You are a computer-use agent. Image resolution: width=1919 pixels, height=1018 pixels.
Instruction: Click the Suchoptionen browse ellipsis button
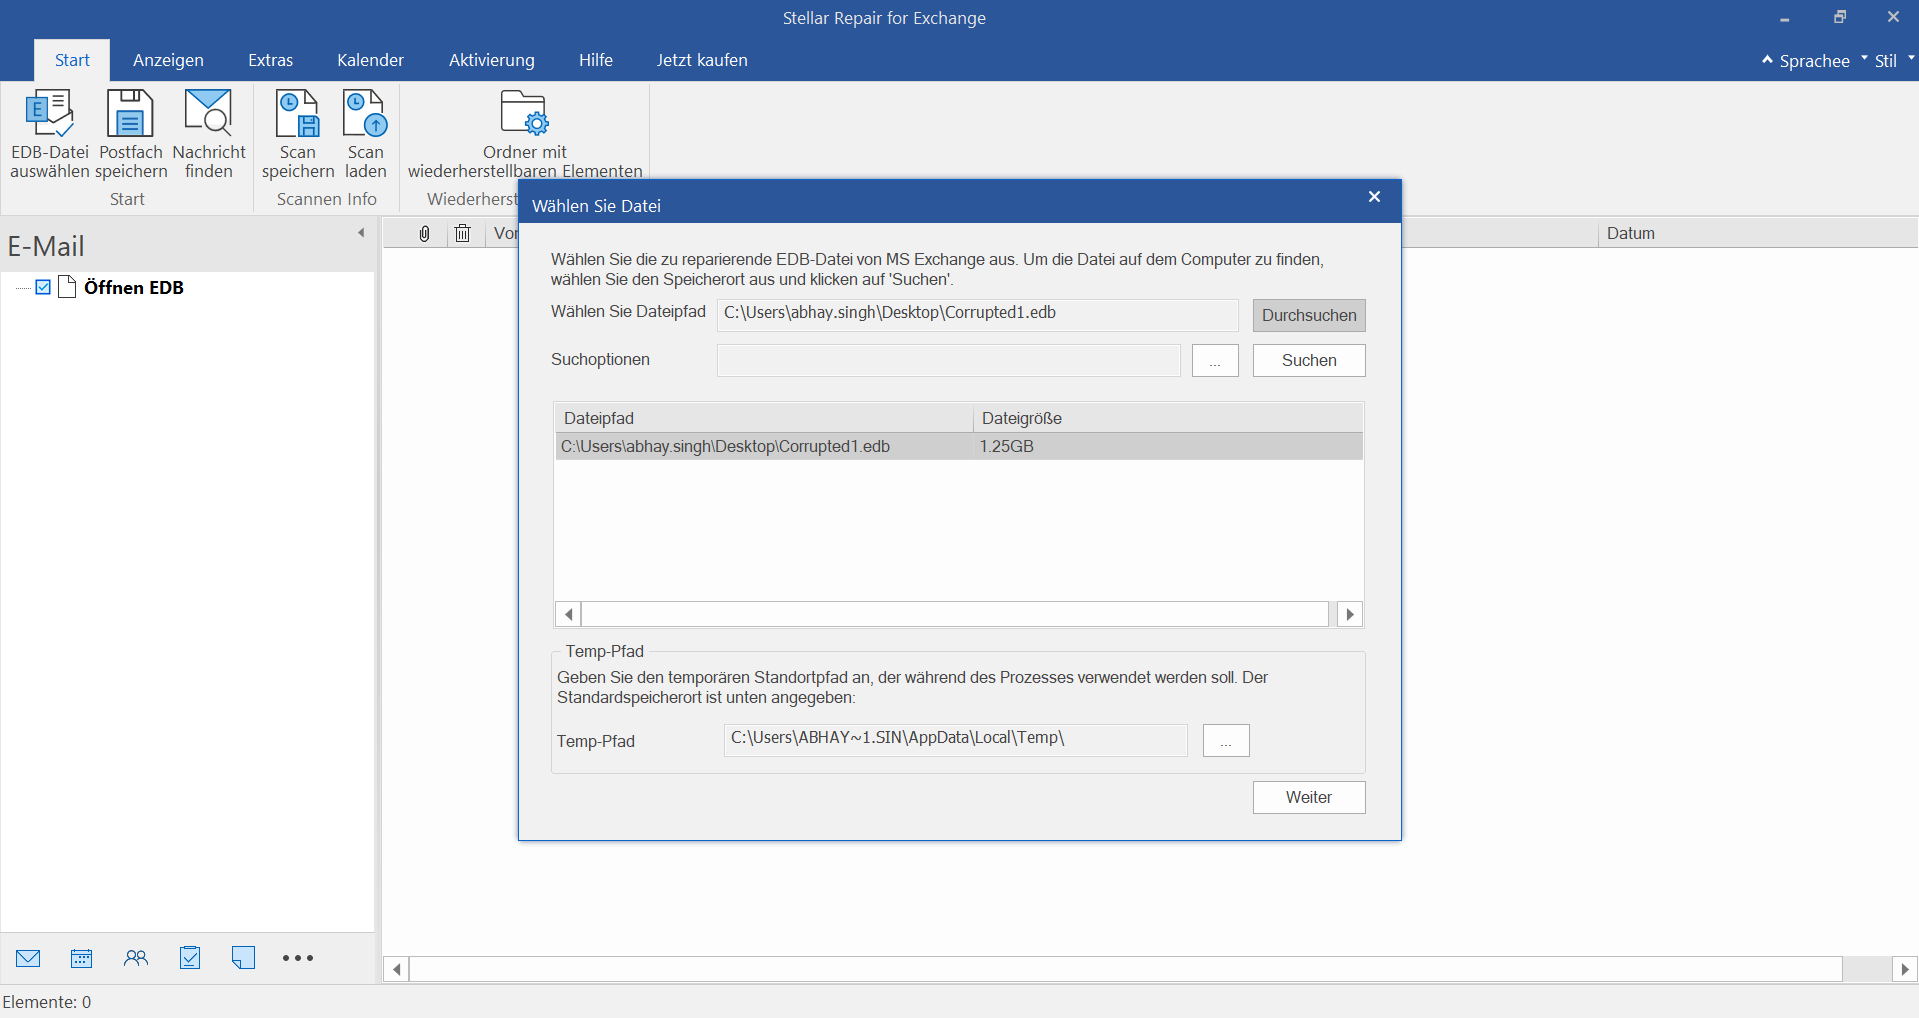coord(1215,361)
